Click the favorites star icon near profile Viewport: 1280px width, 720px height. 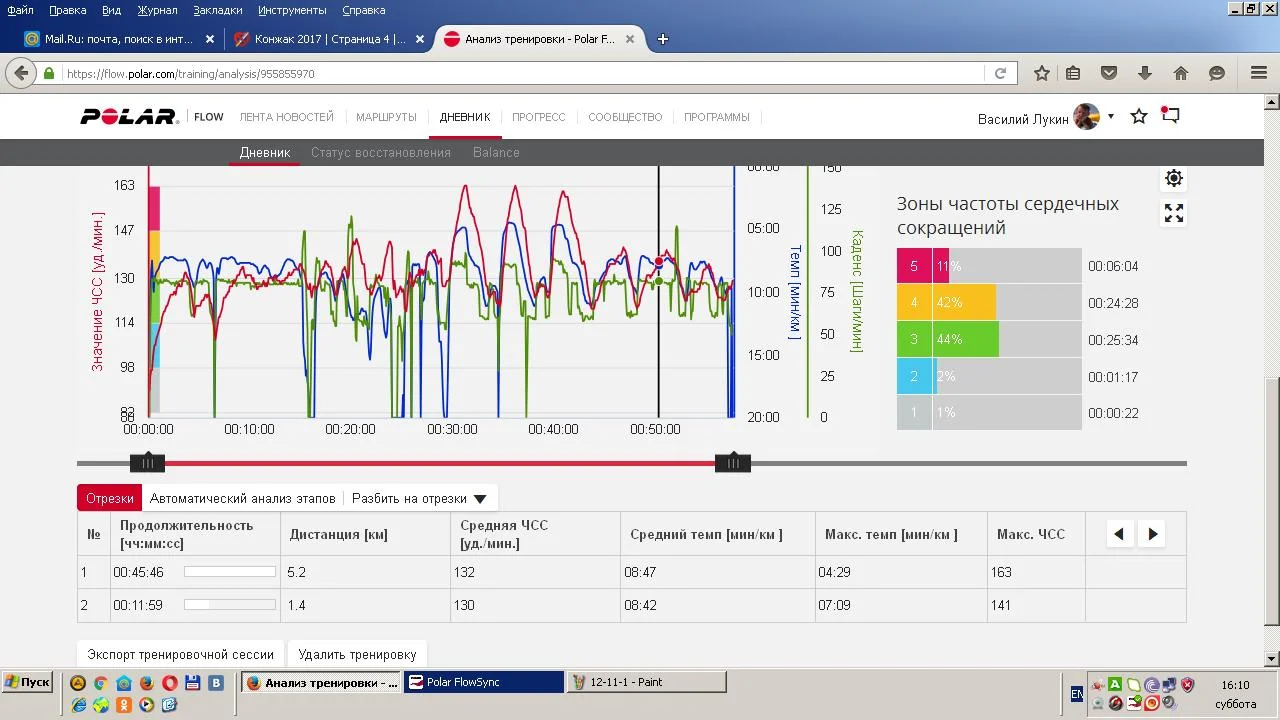pyautogui.click(x=1138, y=117)
